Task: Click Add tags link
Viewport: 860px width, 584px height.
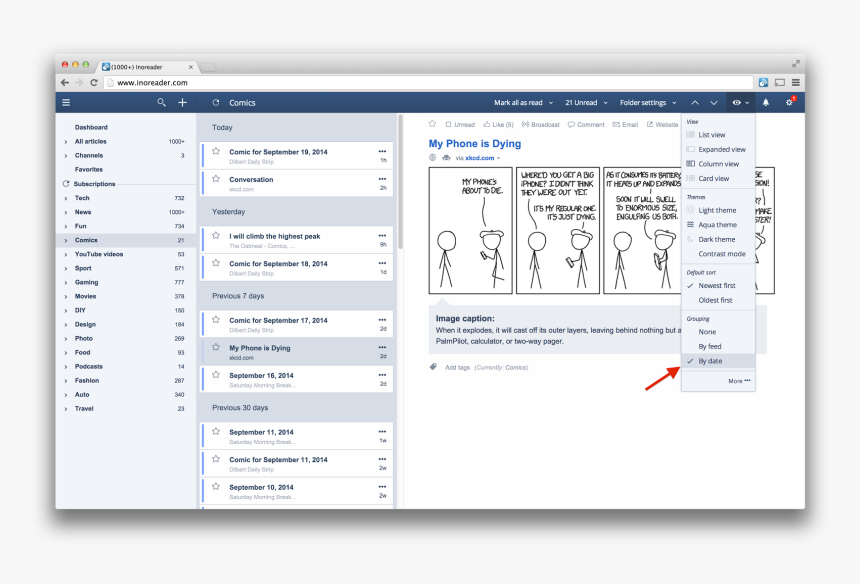Action: [x=457, y=367]
